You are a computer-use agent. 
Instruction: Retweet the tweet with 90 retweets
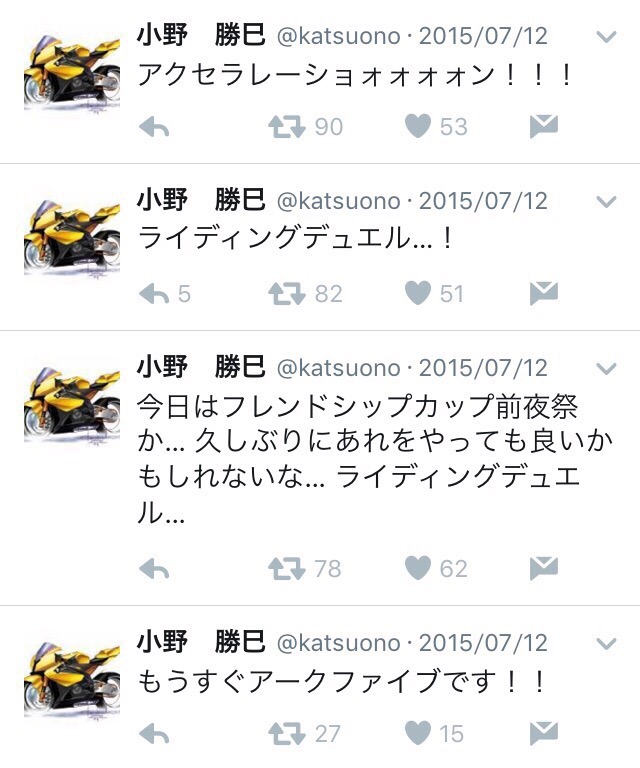(x=287, y=127)
